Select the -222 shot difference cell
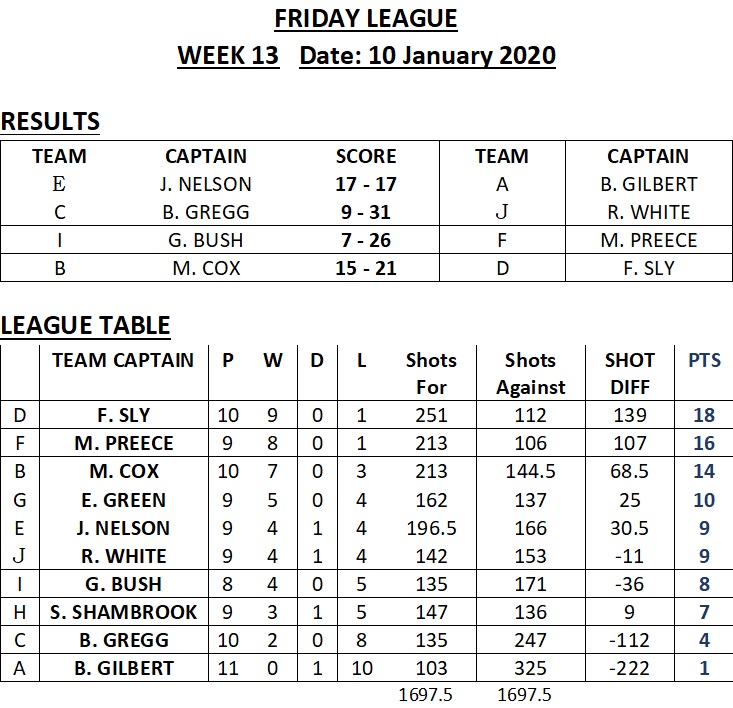Image resolution: width=733 pixels, height=708 pixels. click(630, 668)
